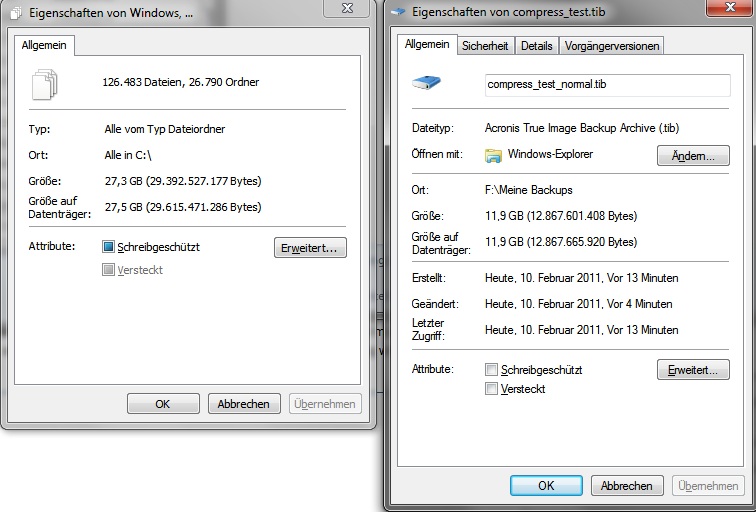
Task: Click size on disk '11,9 GB (12.867.665.920 Bytes)'
Action: click(561, 242)
